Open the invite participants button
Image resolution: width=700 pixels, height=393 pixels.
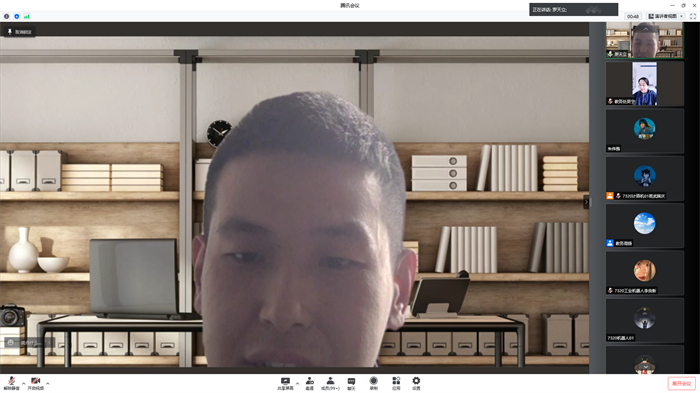coord(309,383)
